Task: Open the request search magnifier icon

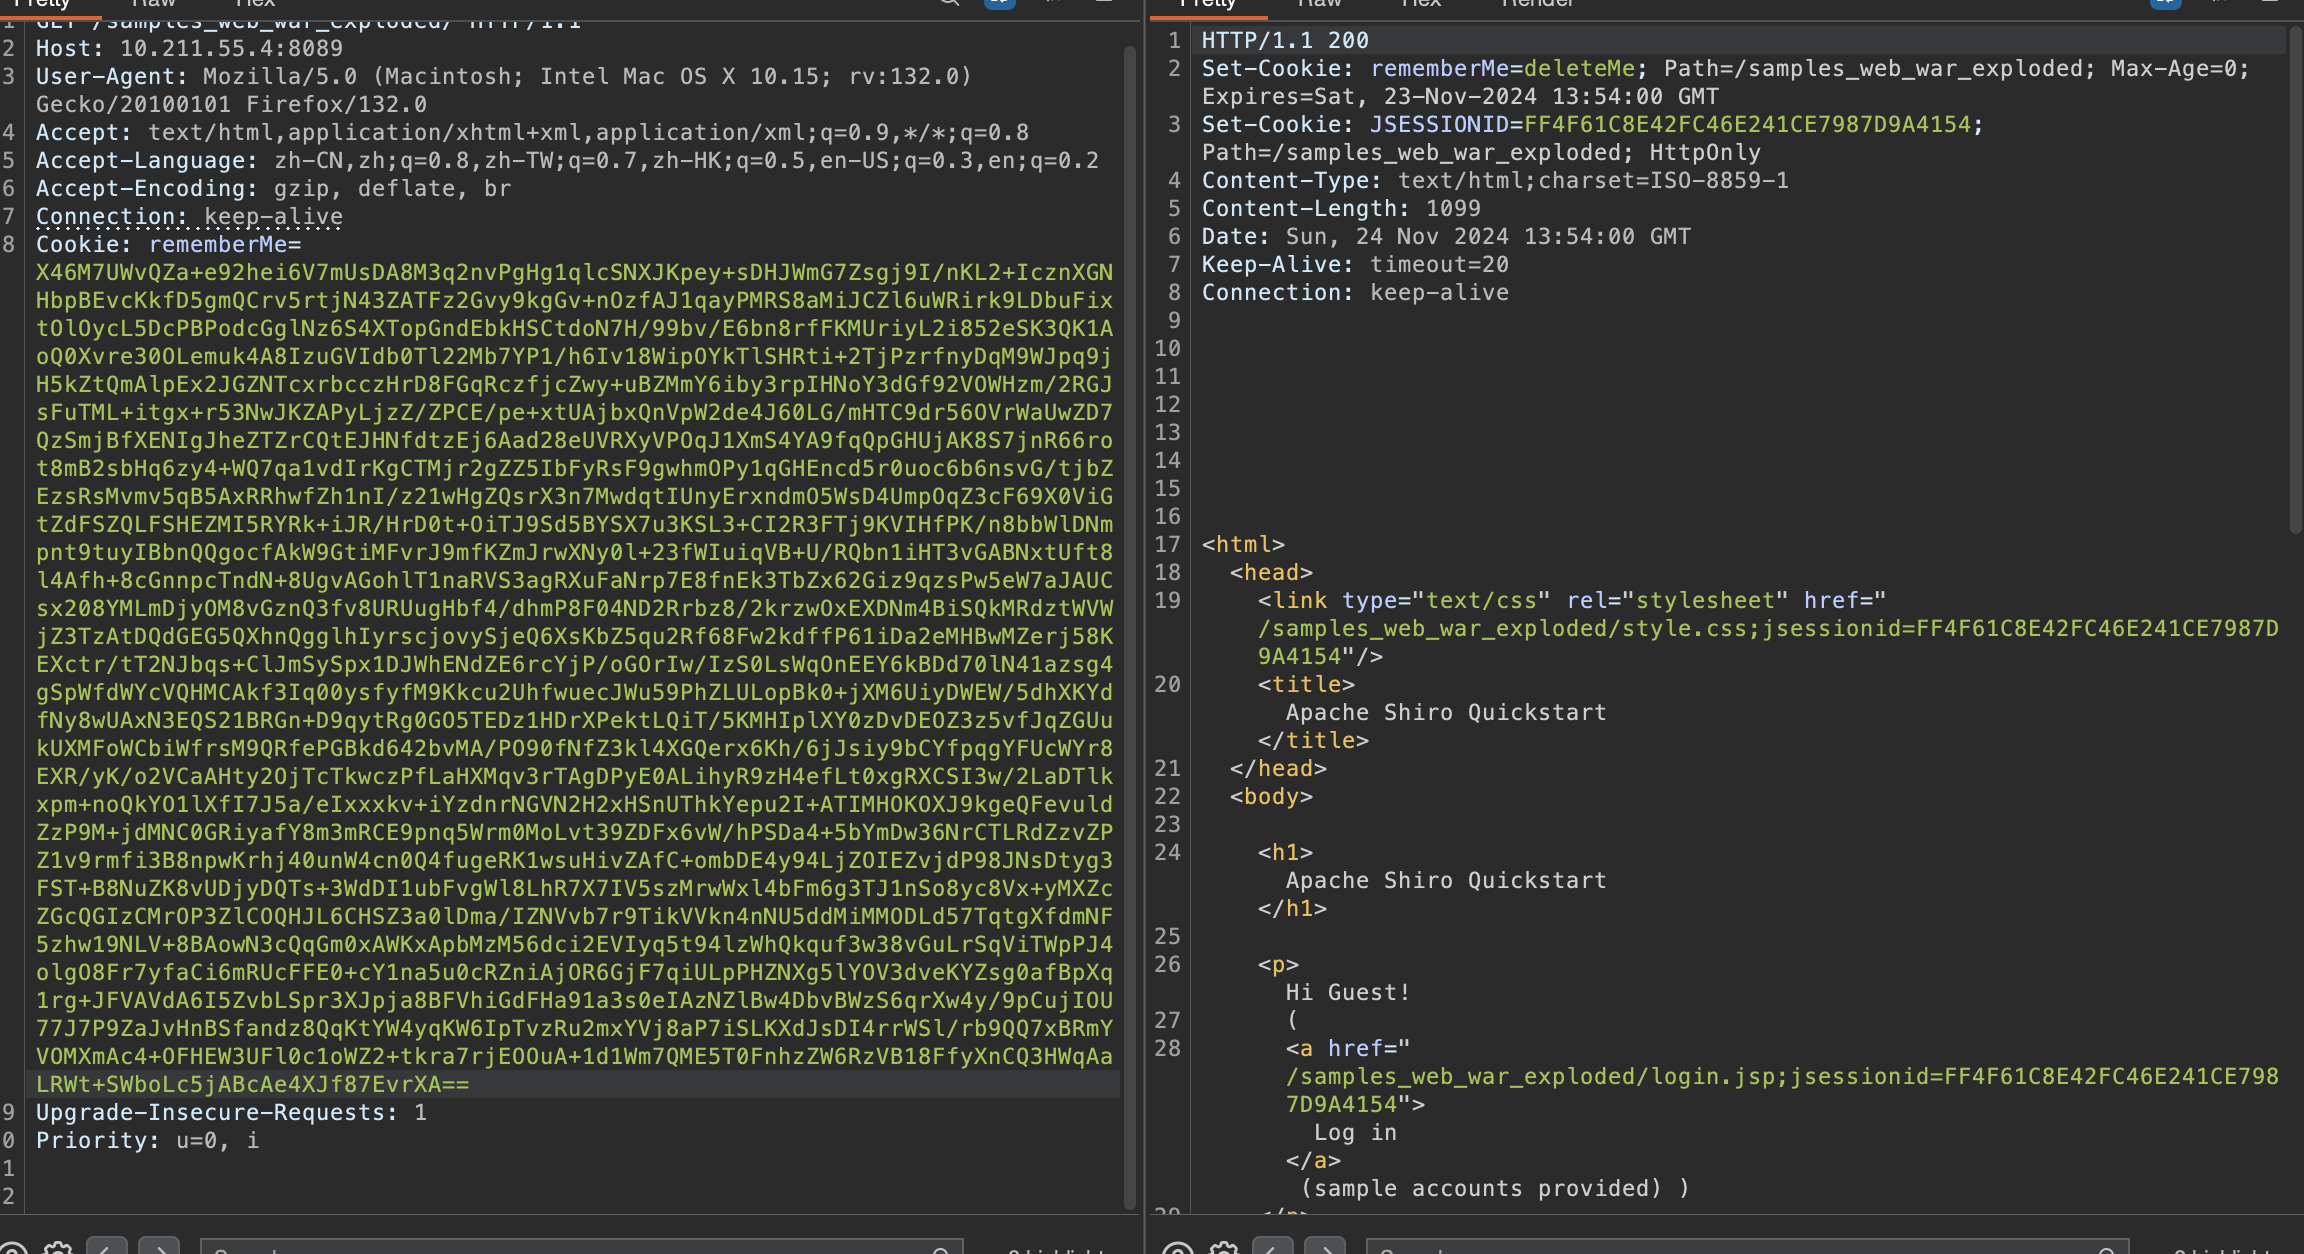Action: coord(949,3)
